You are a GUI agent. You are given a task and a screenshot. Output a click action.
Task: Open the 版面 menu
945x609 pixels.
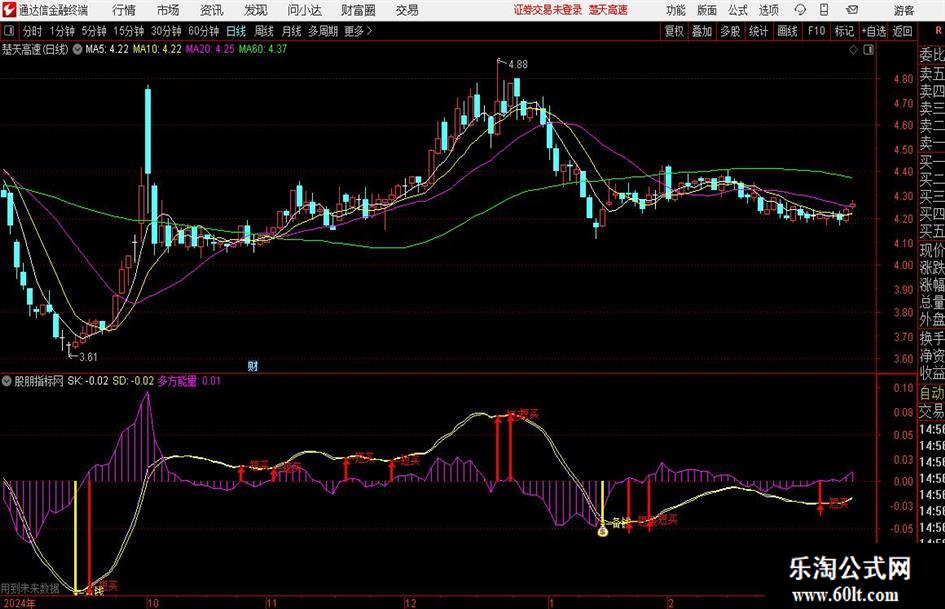tap(707, 10)
